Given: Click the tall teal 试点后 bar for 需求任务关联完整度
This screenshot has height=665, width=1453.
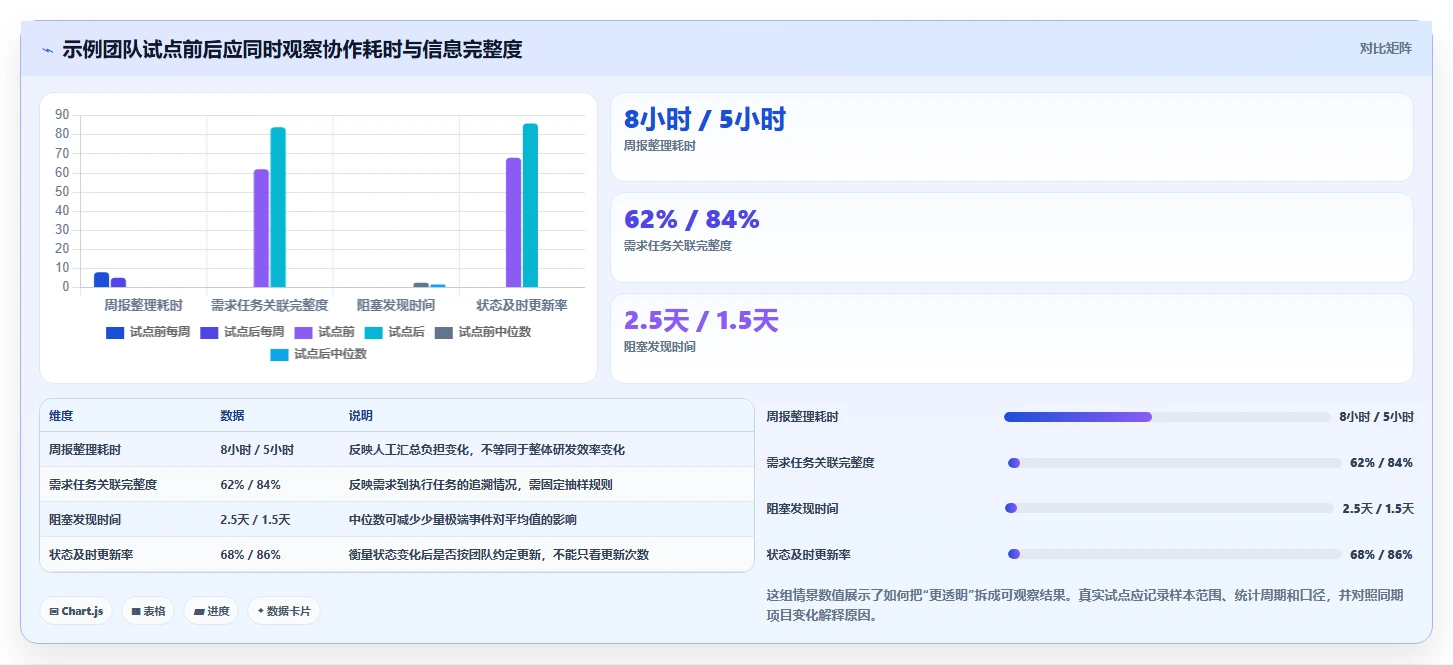Looking at the screenshot, I should tap(278, 207).
